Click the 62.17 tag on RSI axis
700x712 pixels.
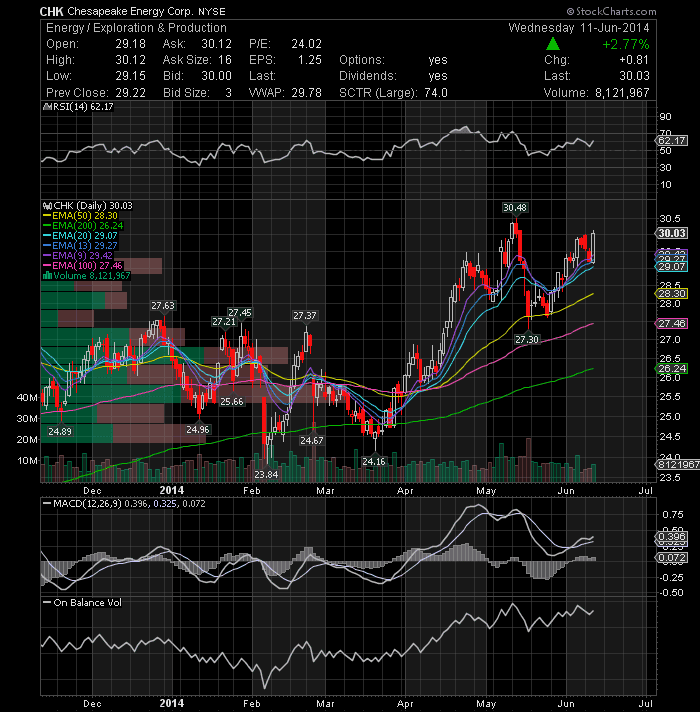tap(672, 140)
